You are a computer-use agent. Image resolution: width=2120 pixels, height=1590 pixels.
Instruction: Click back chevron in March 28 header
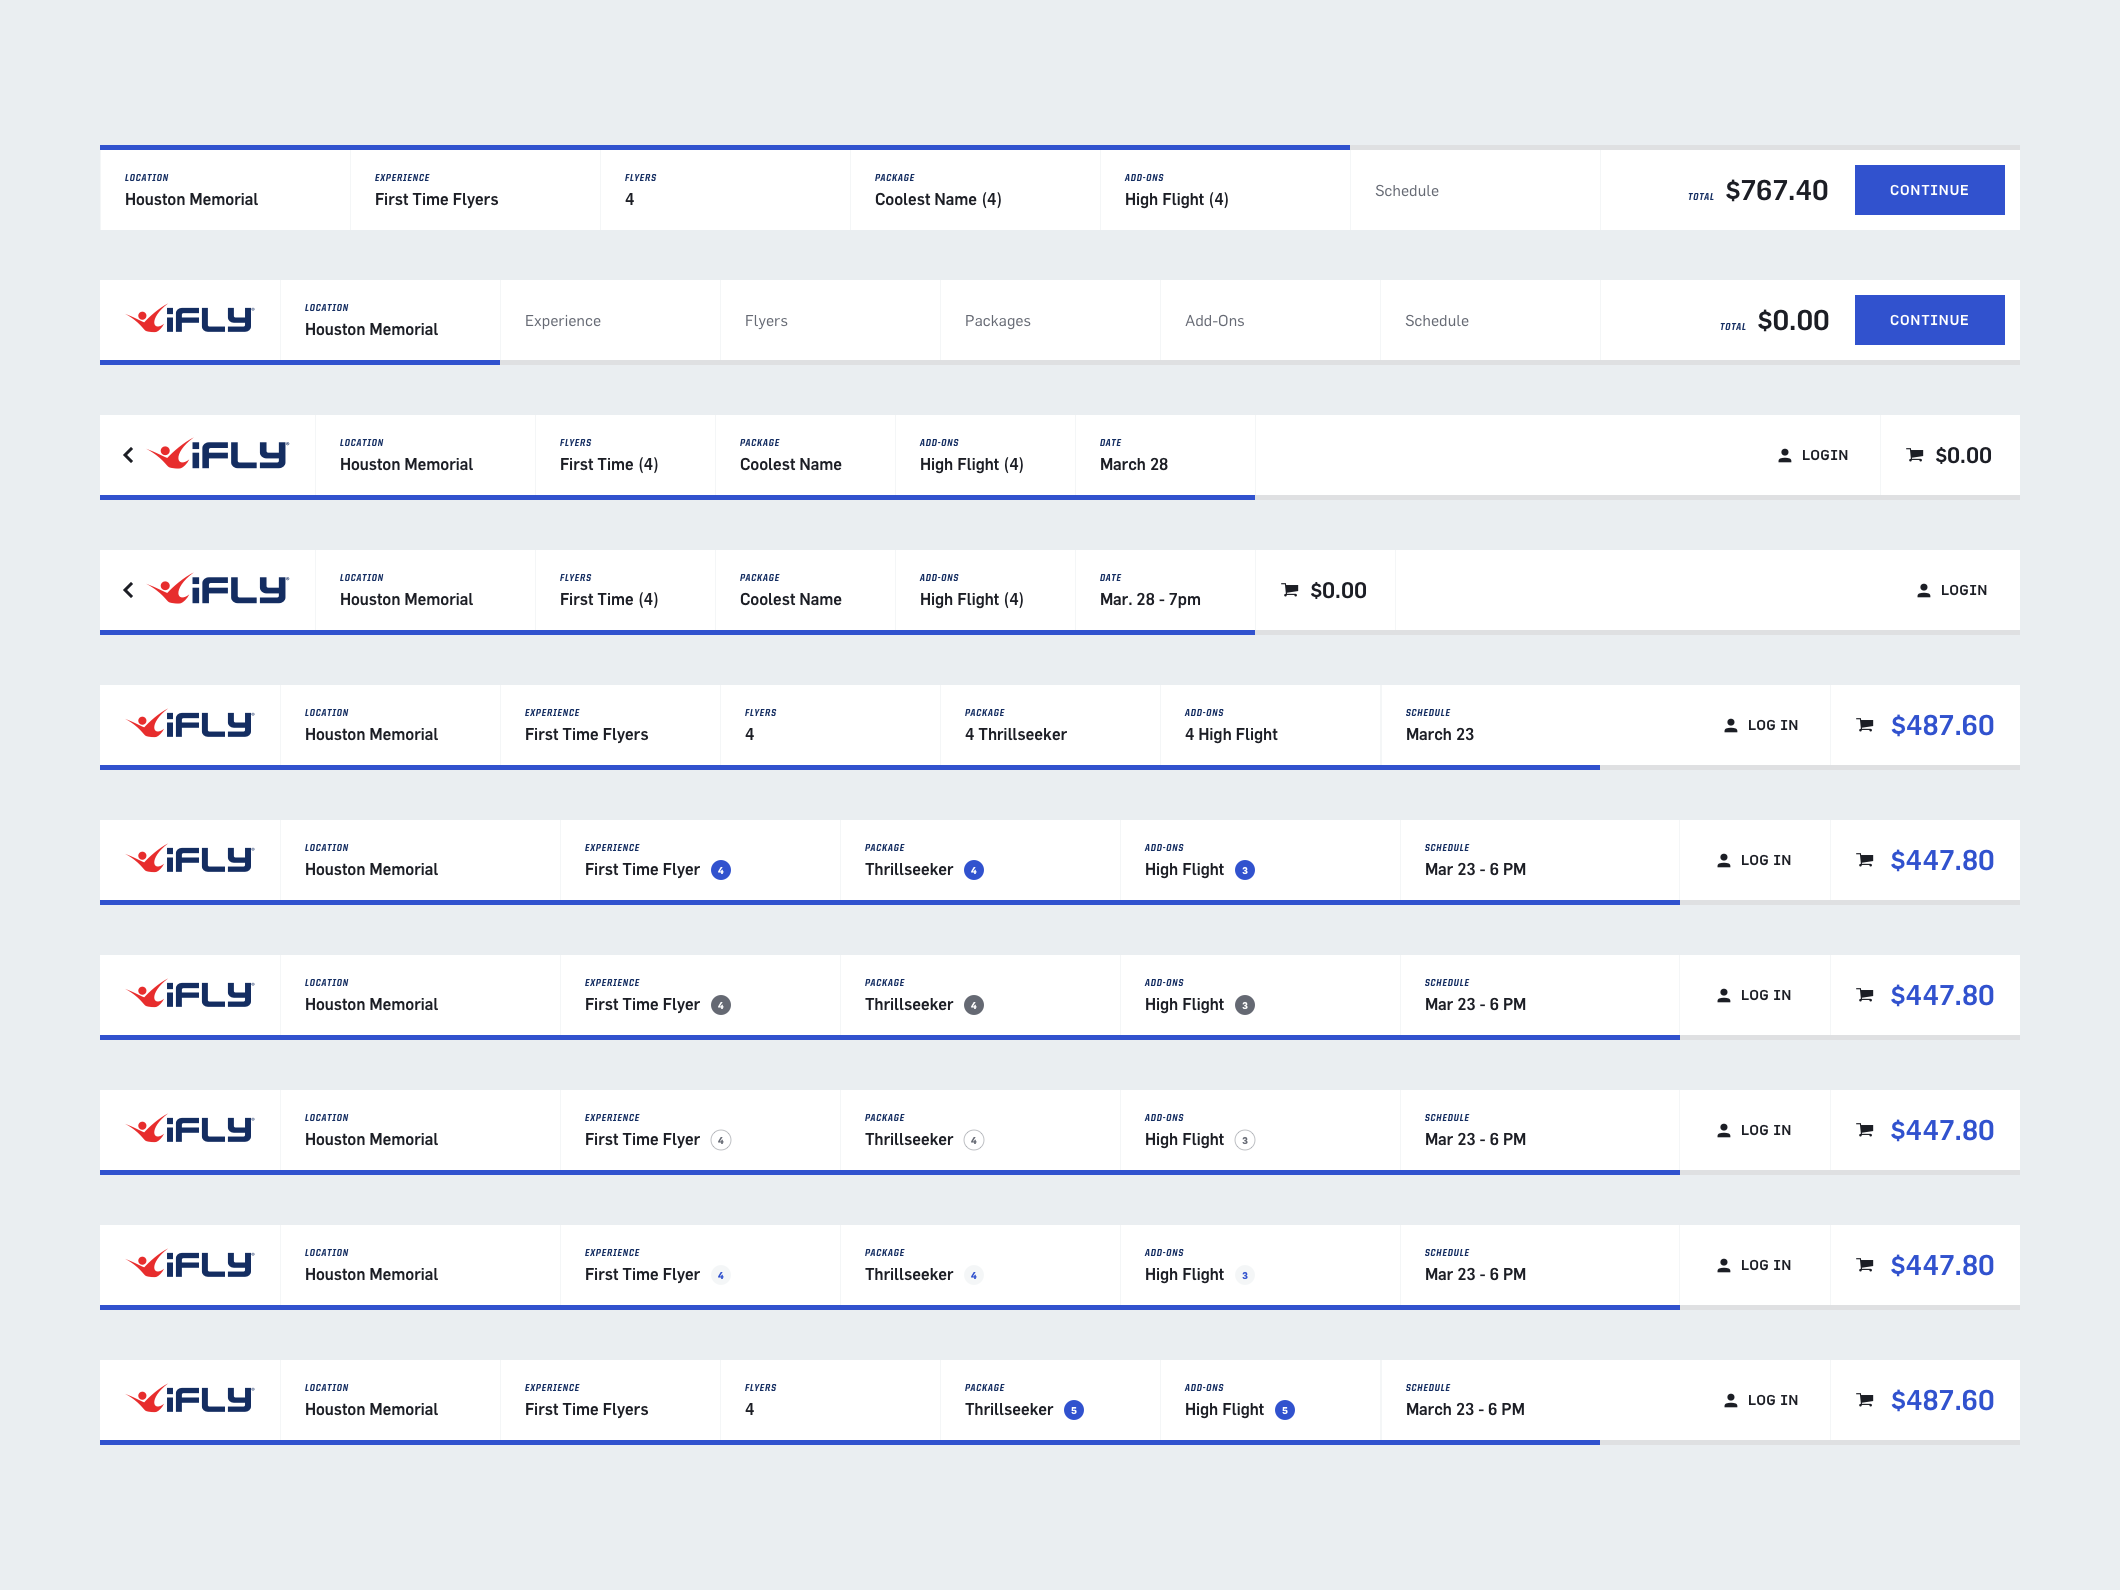(128, 455)
